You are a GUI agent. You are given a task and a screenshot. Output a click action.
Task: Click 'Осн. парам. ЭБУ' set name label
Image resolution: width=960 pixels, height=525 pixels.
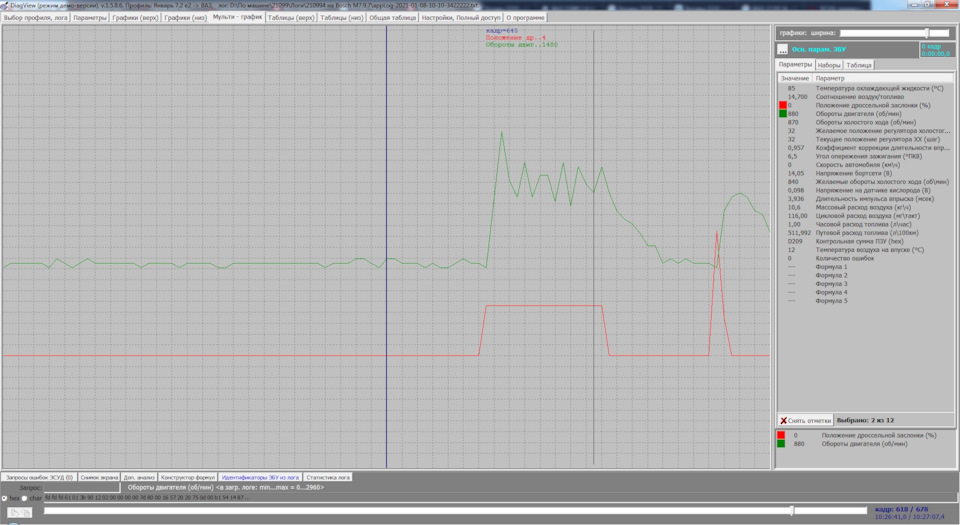(819, 50)
